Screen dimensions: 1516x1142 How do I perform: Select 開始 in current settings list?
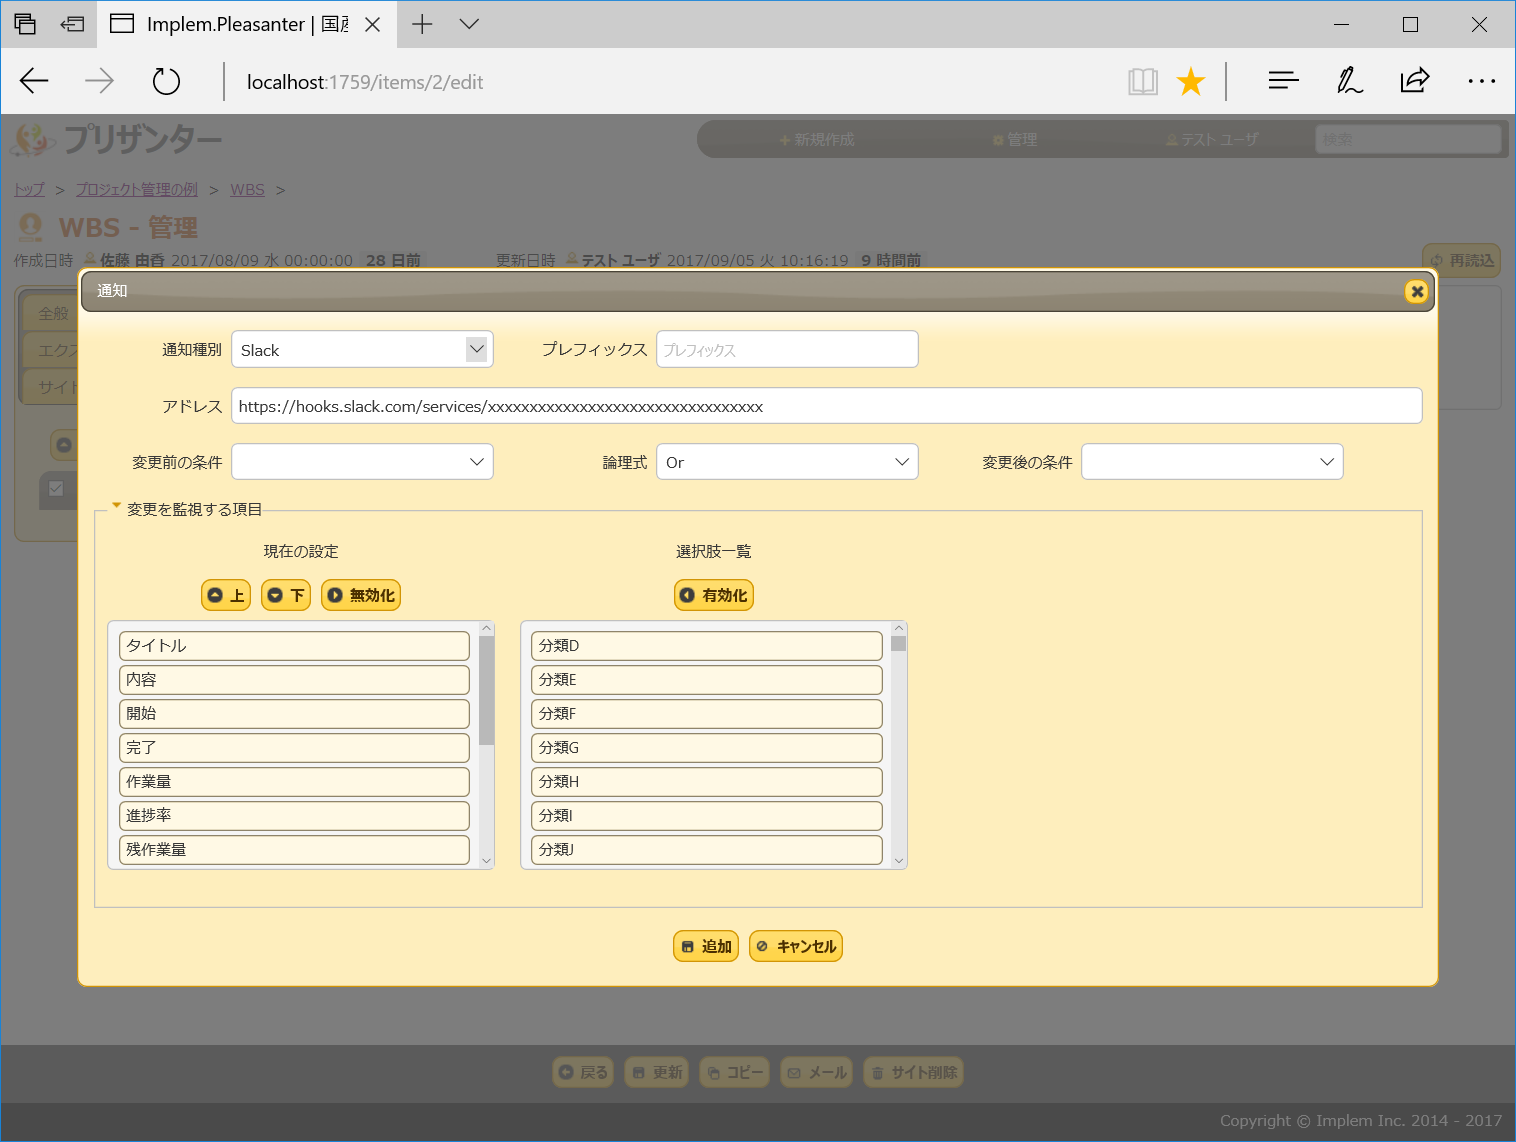(294, 714)
